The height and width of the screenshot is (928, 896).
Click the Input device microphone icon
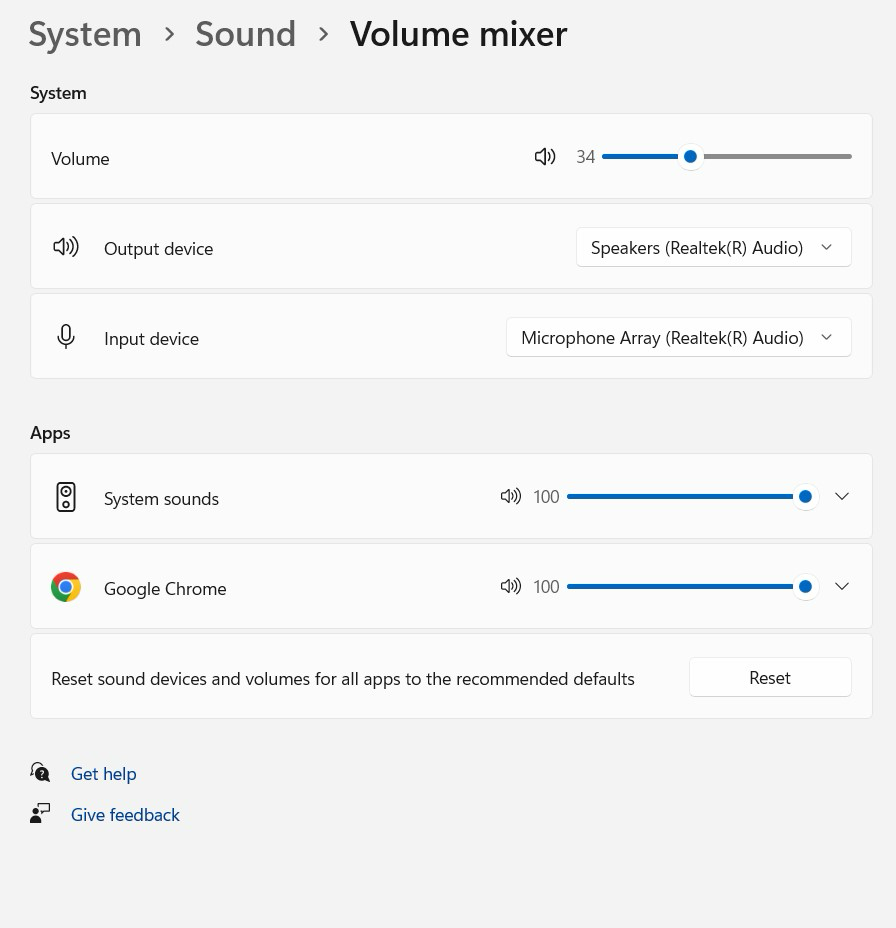pyautogui.click(x=66, y=337)
